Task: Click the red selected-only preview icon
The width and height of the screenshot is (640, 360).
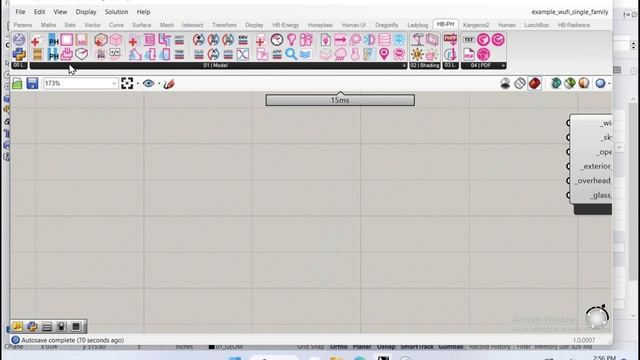Action: point(534,83)
